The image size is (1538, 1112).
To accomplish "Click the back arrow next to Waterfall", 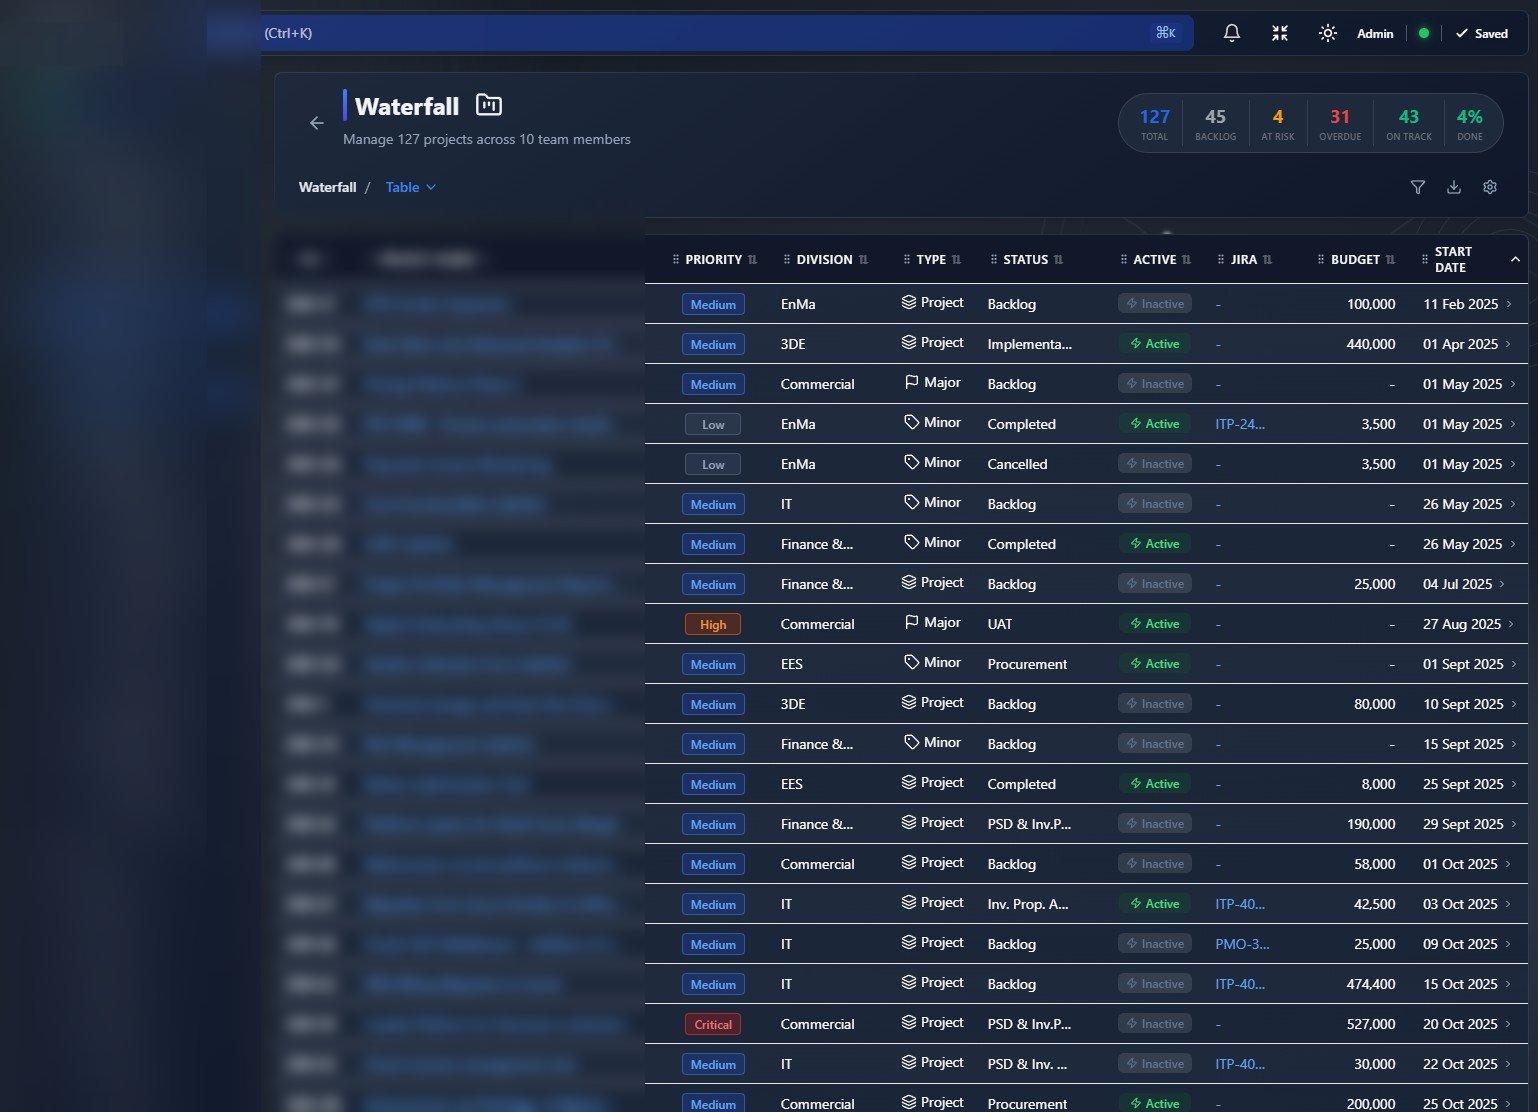I will [317, 123].
